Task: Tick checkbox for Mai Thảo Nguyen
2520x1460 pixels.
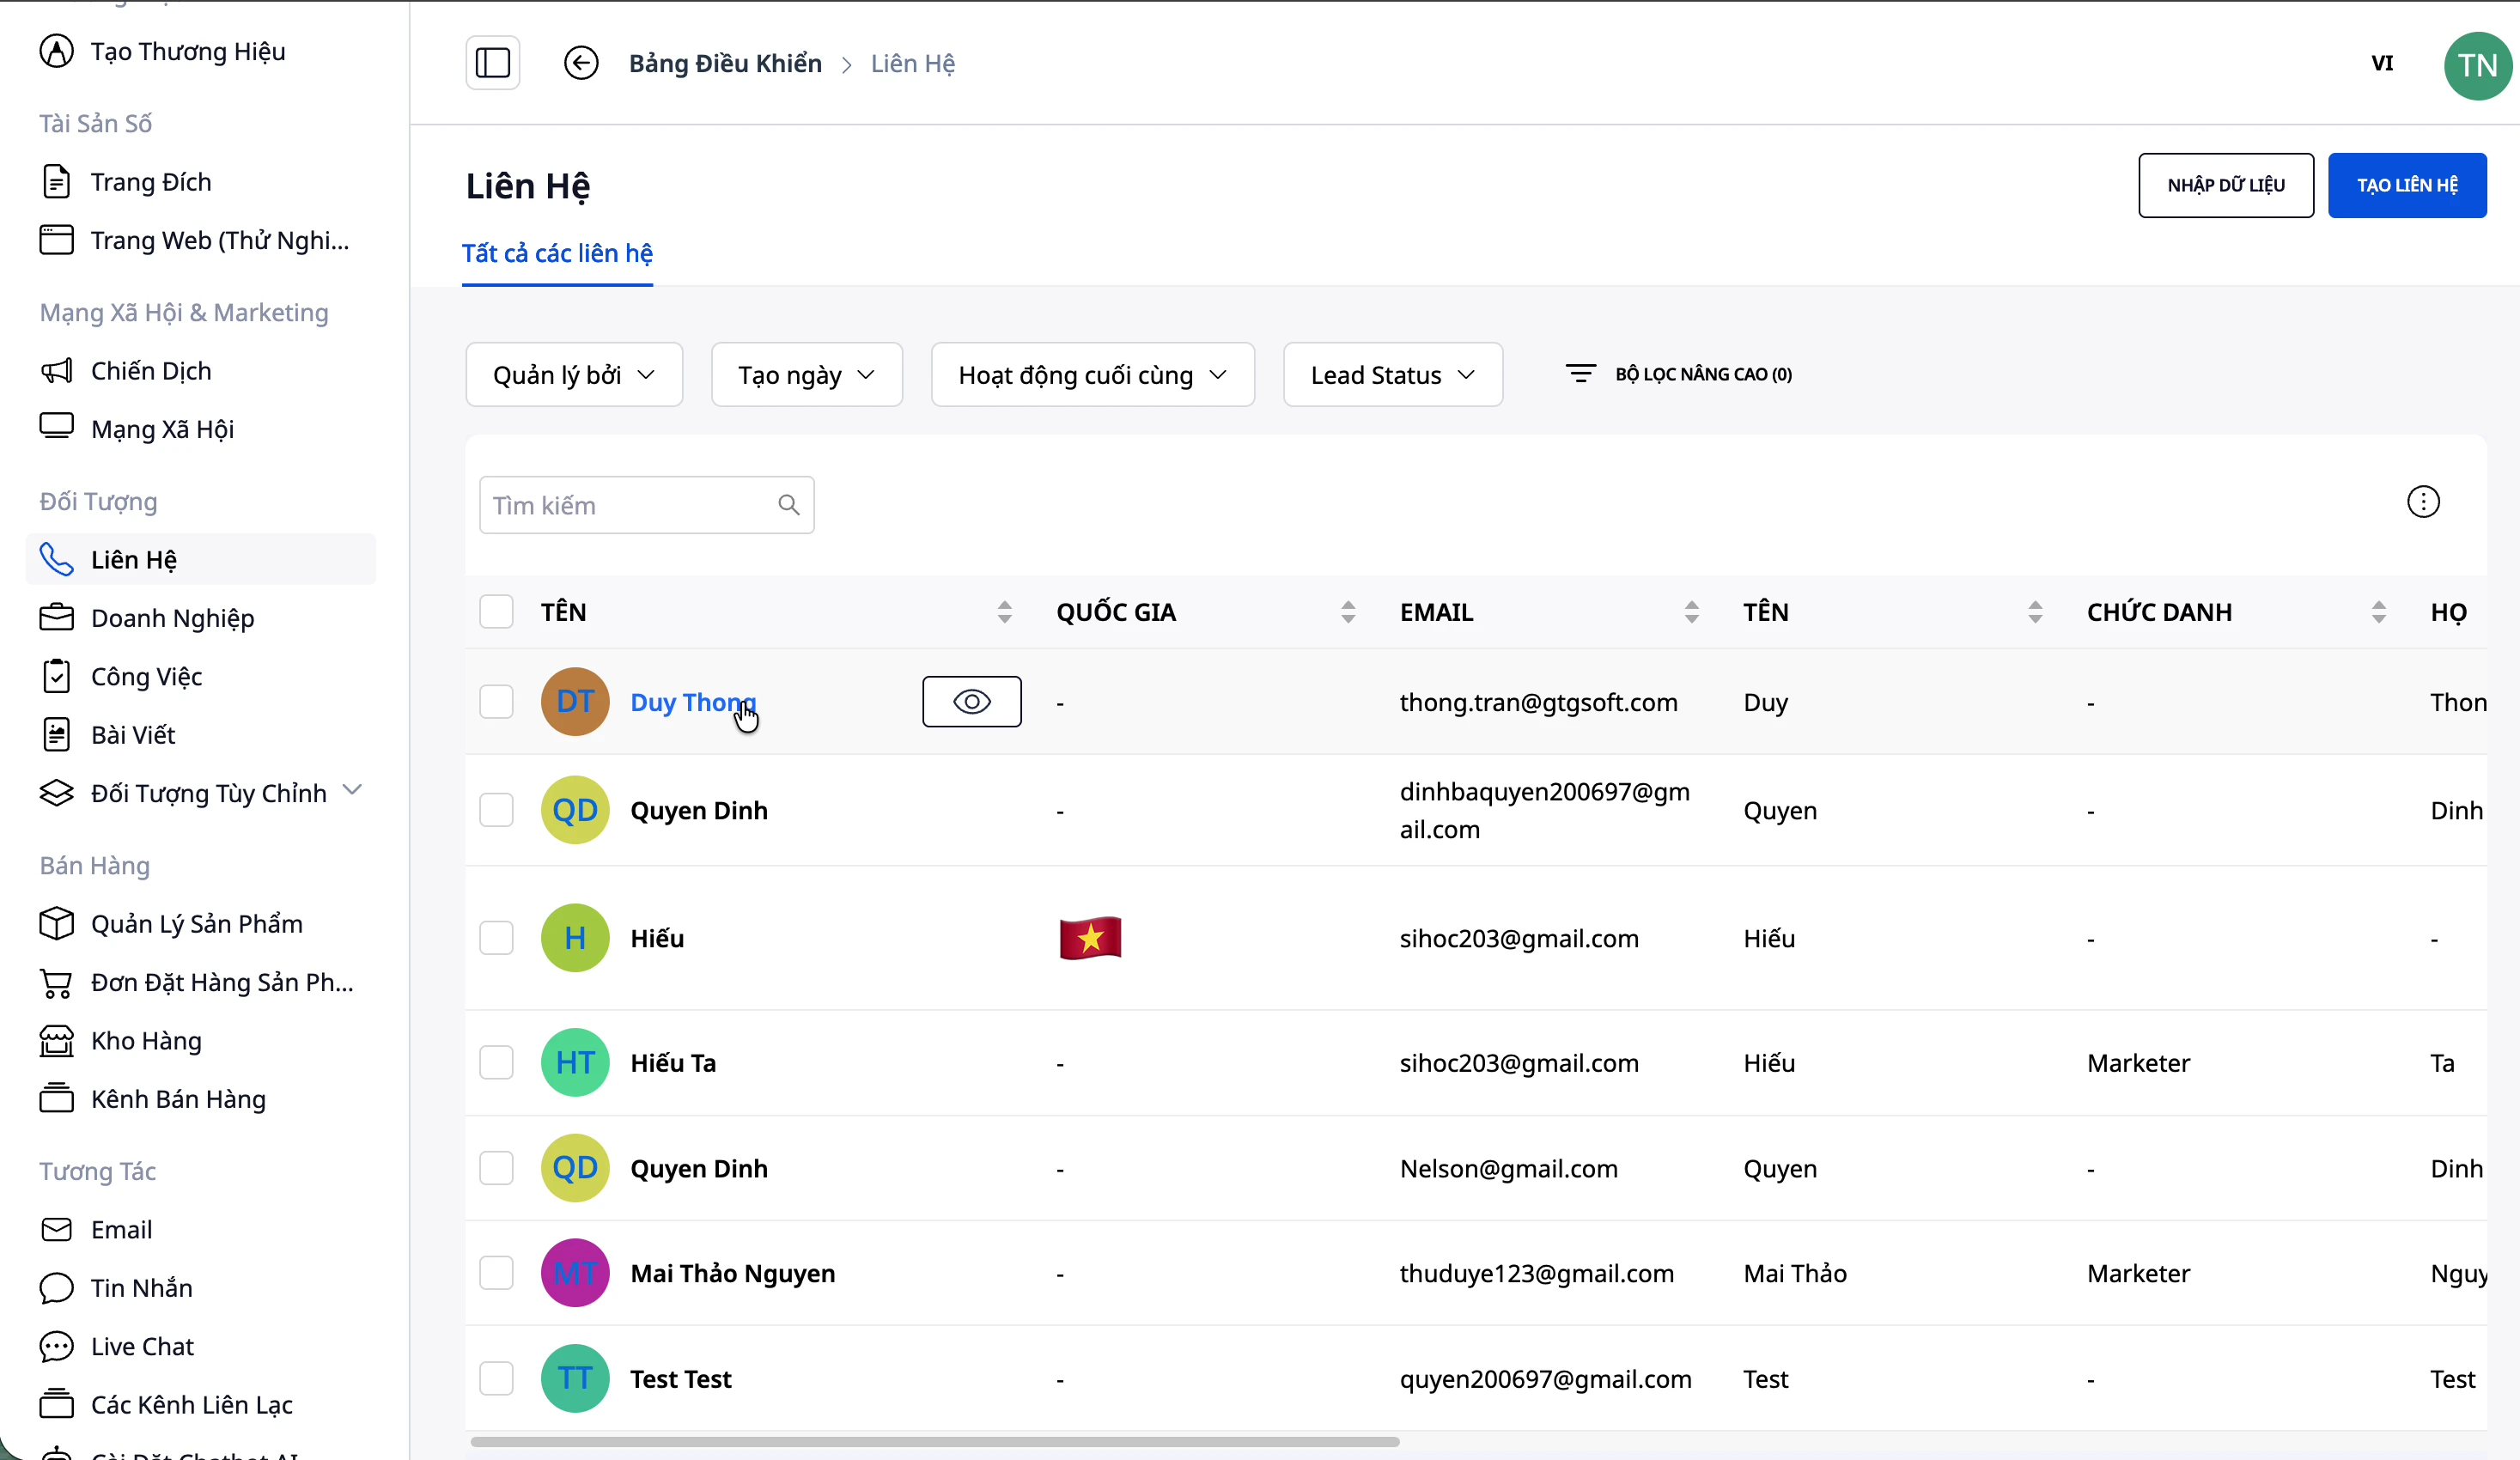Action: click(x=496, y=1273)
